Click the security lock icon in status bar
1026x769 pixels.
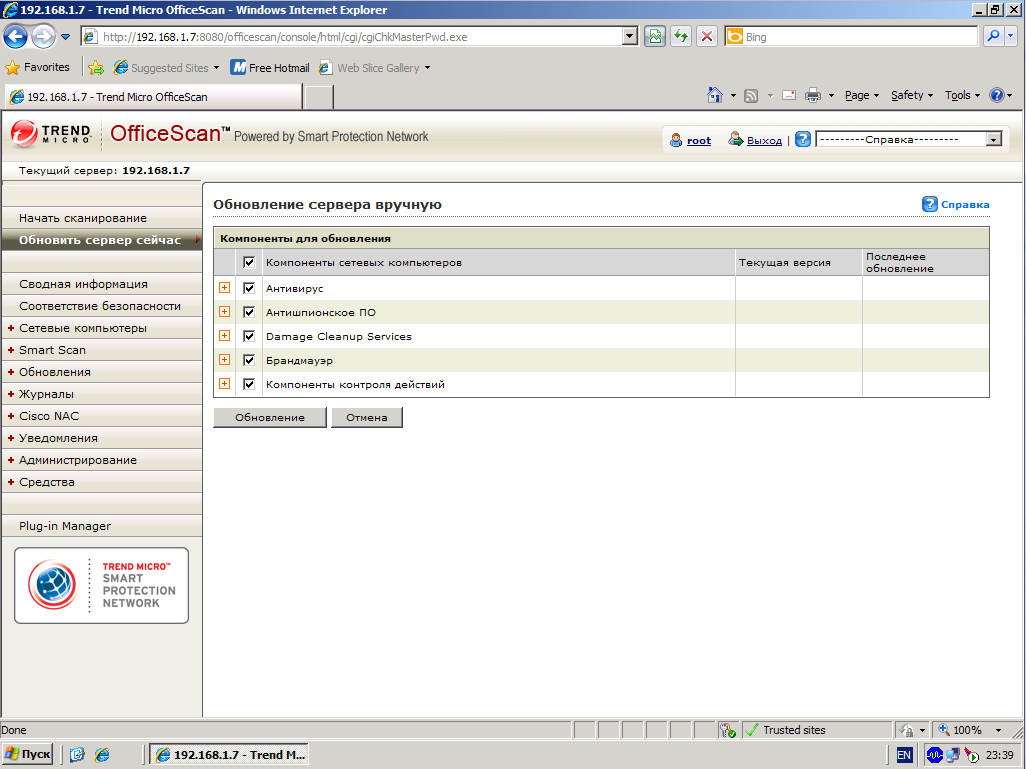(x=728, y=730)
